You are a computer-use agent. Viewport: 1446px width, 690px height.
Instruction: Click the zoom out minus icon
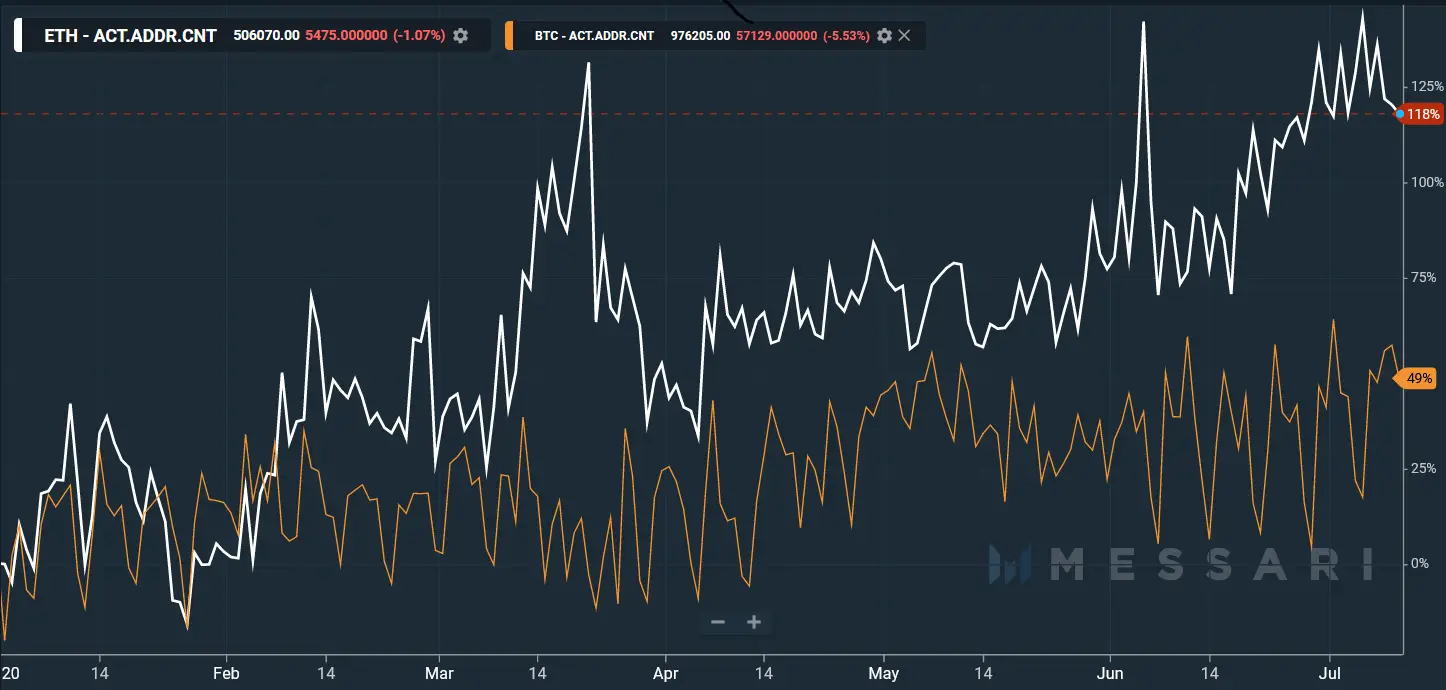coord(718,621)
